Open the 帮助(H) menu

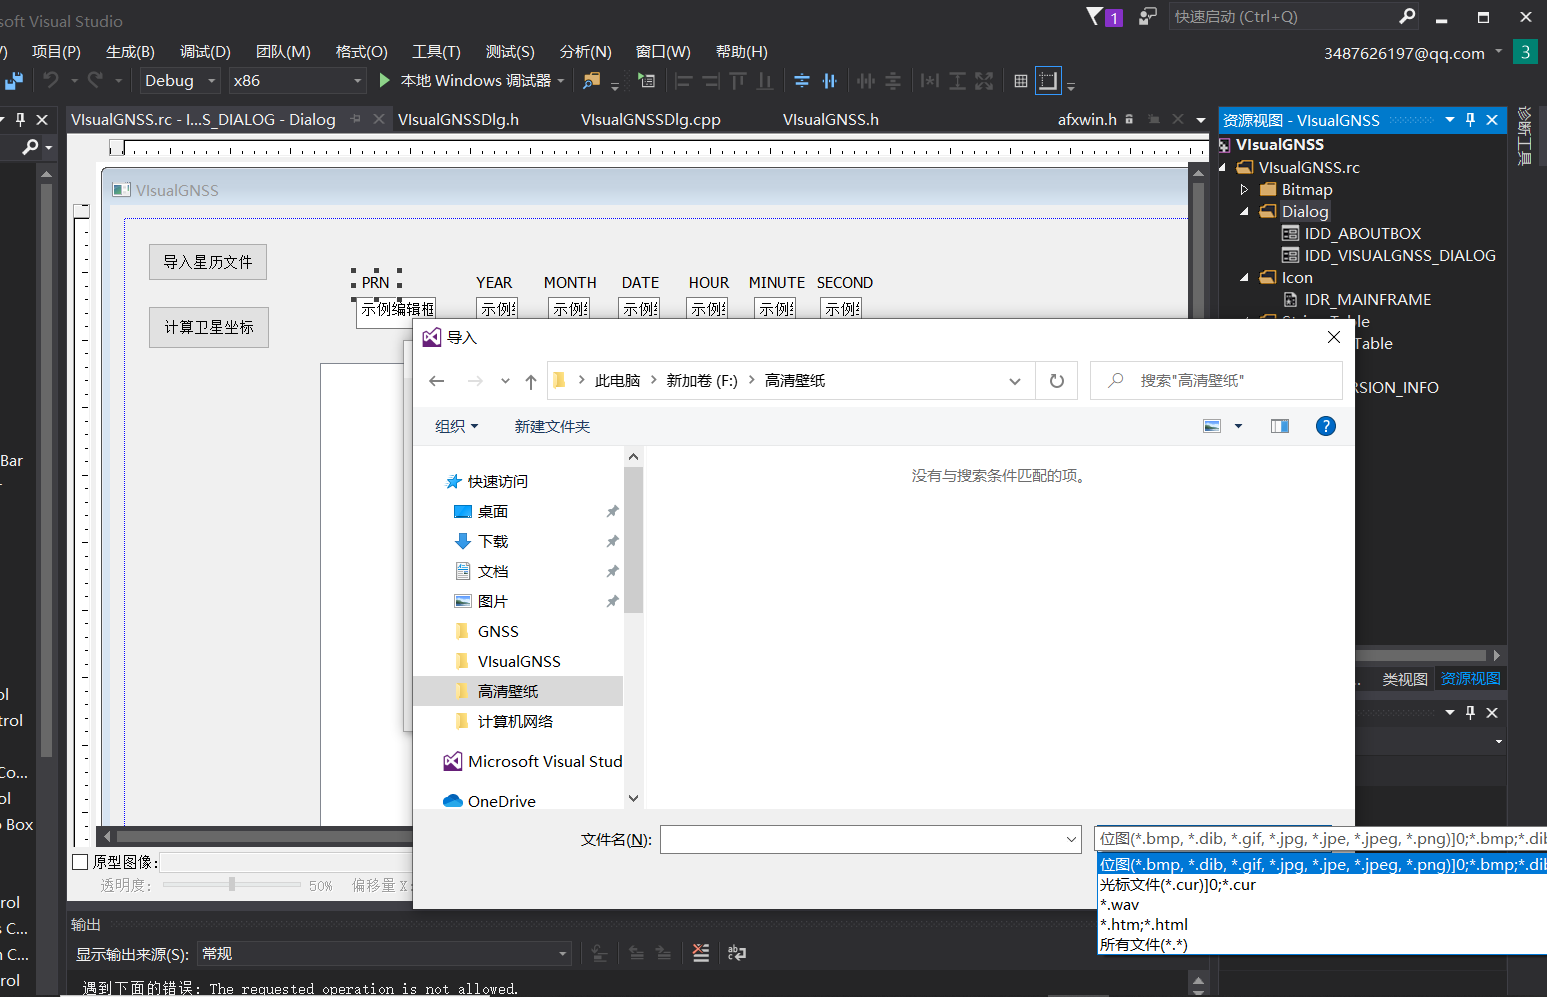[742, 52]
